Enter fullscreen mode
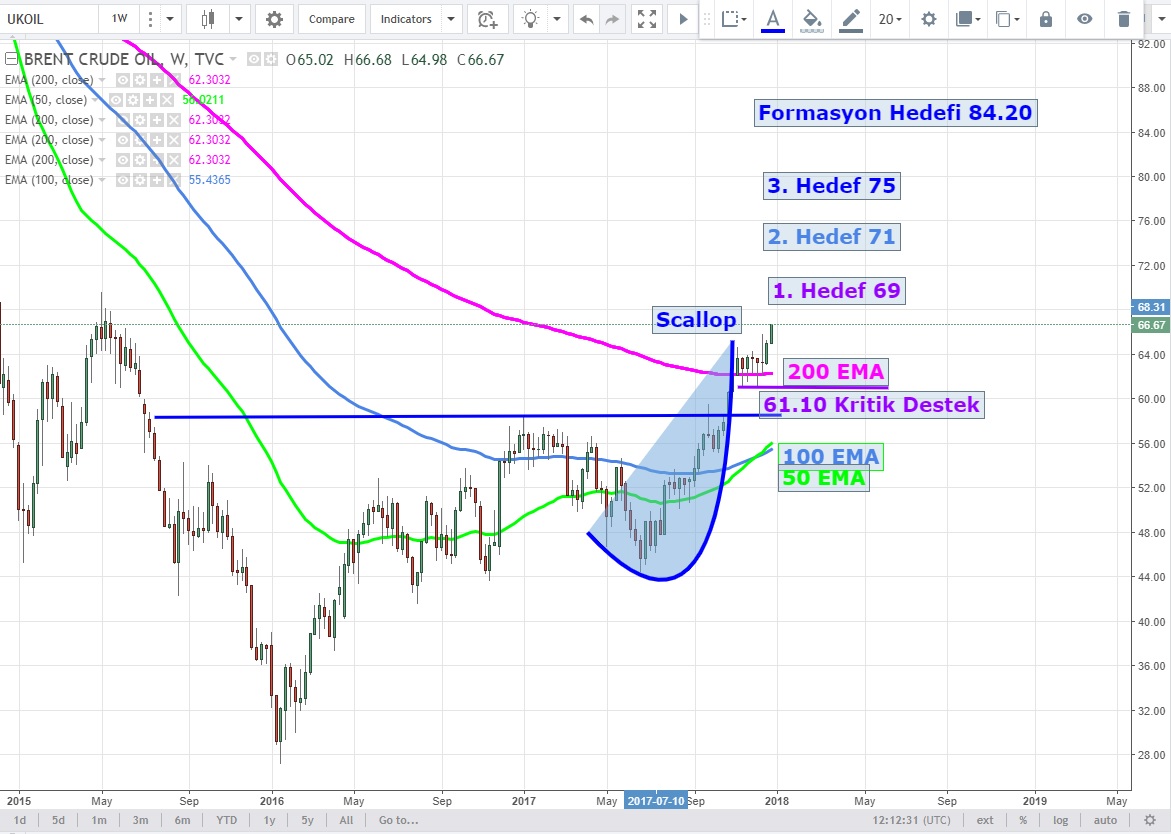The height and width of the screenshot is (834, 1171). tap(648, 19)
